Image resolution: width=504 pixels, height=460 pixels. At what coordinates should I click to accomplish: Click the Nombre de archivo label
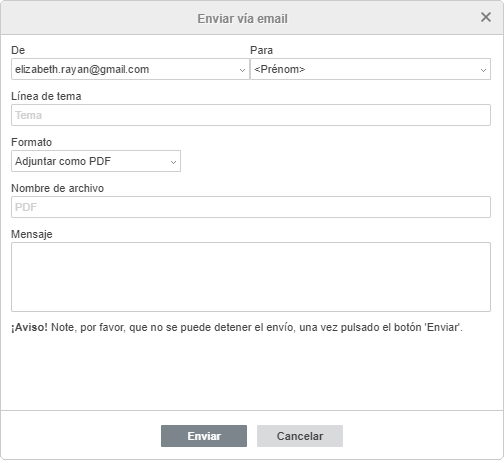point(58,188)
